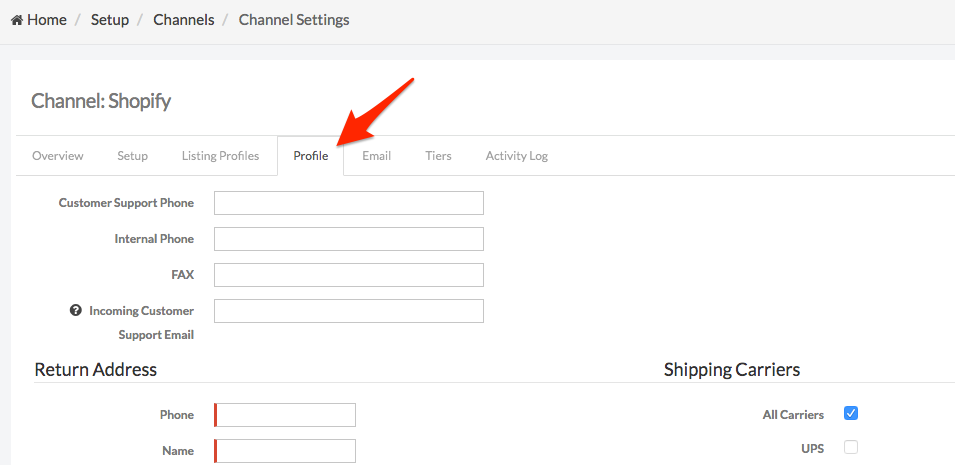Click the Return Address section heading
The width and height of the screenshot is (955, 465).
pyautogui.click(x=96, y=369)
